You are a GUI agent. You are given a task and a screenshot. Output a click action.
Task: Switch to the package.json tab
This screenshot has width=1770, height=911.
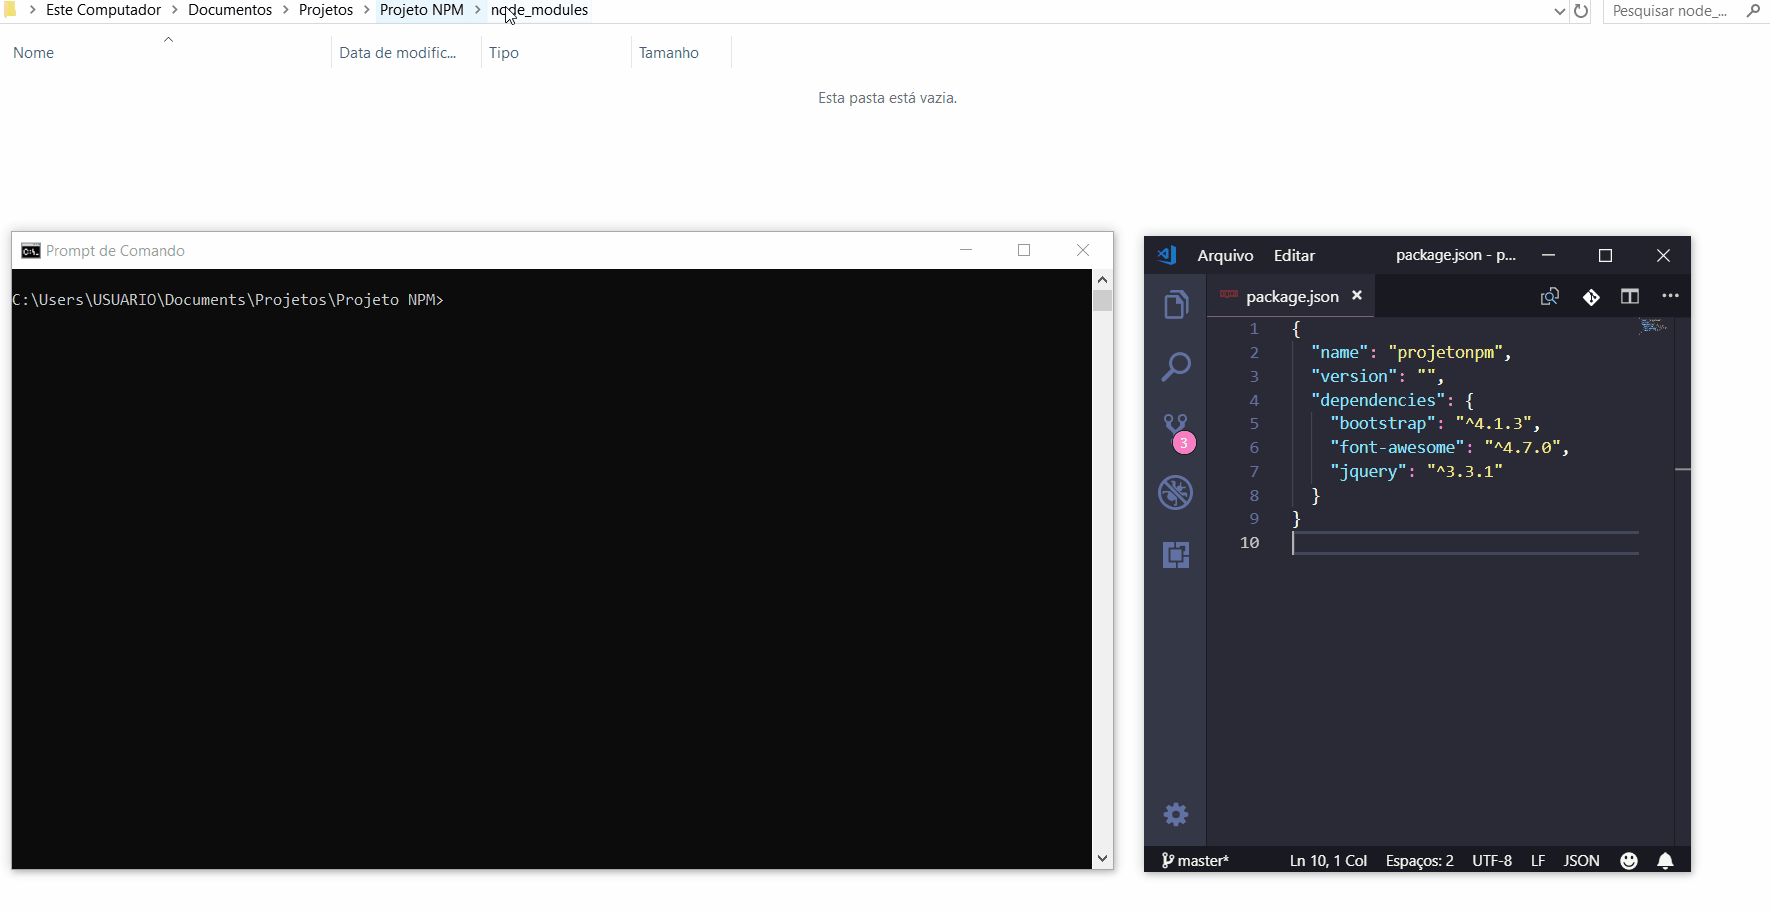[x=1292, y=296]
